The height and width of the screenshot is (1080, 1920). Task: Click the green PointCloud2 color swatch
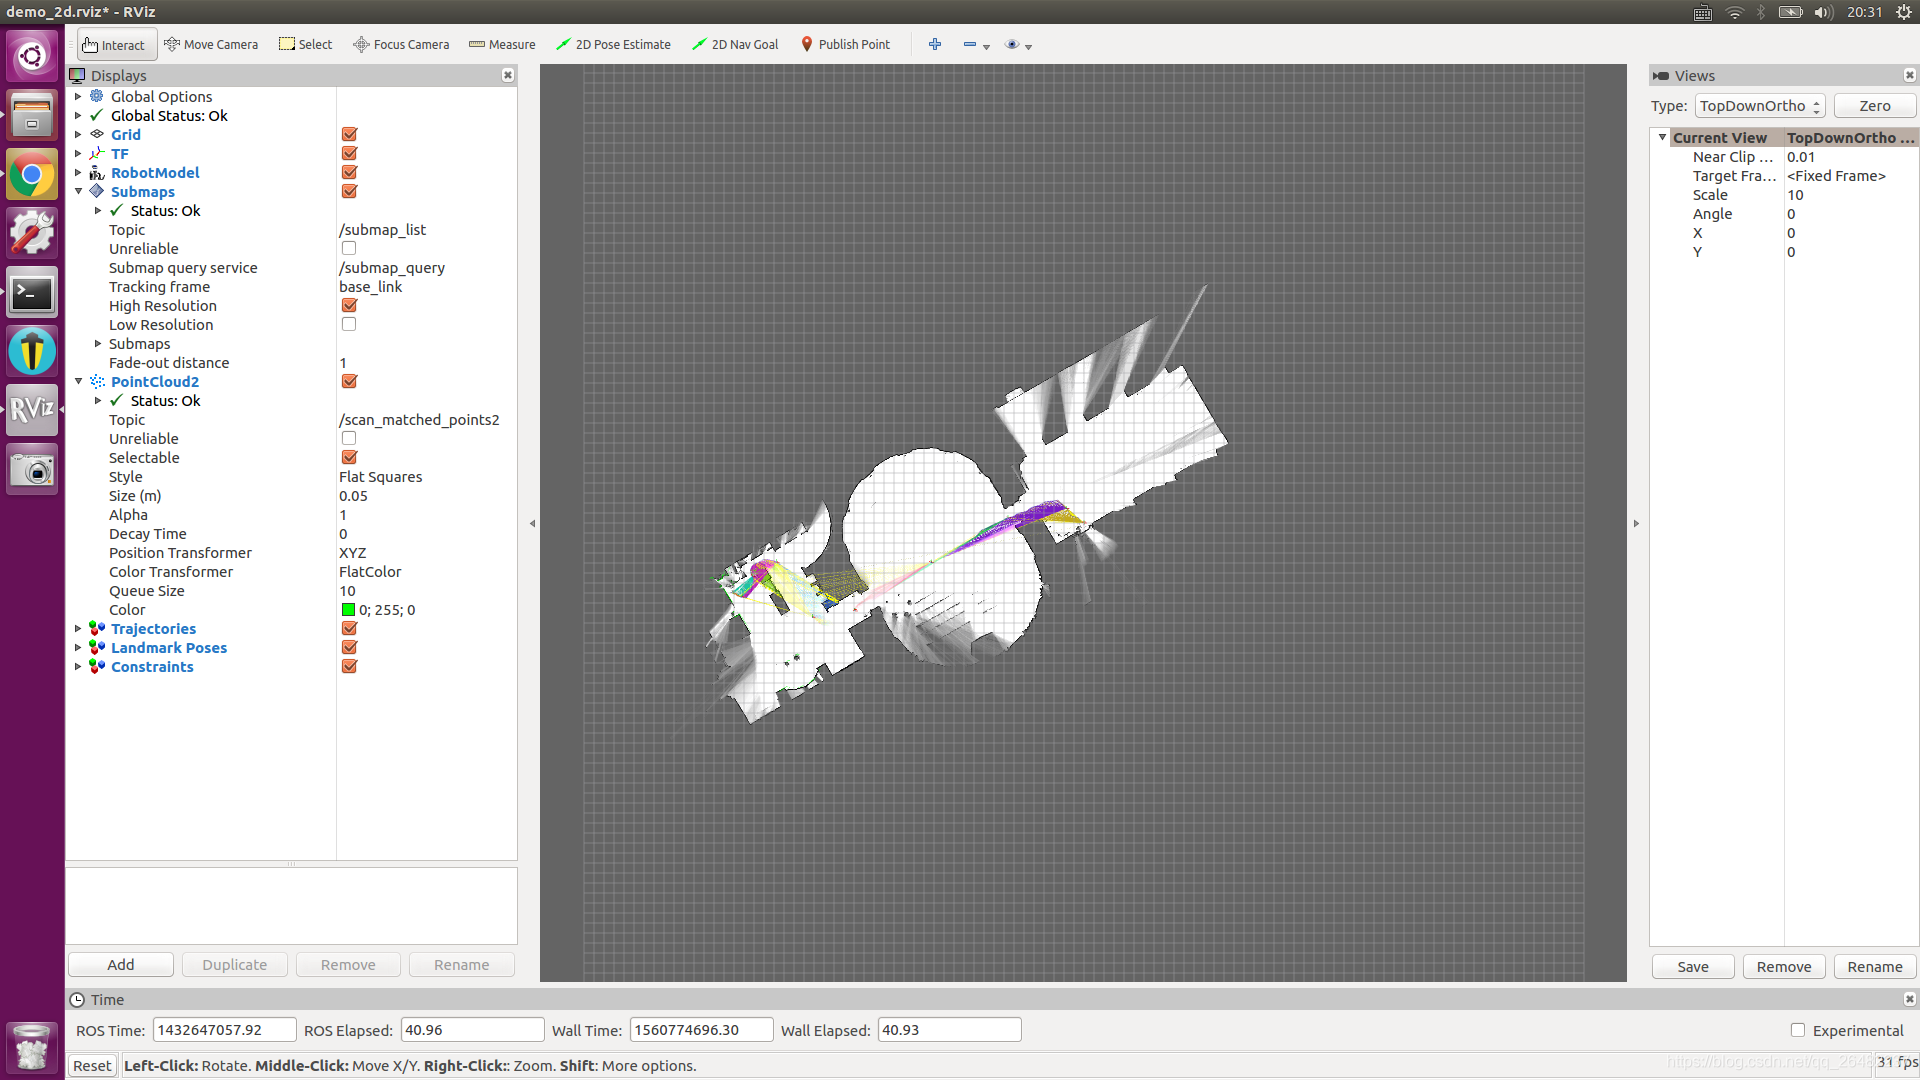348,610
